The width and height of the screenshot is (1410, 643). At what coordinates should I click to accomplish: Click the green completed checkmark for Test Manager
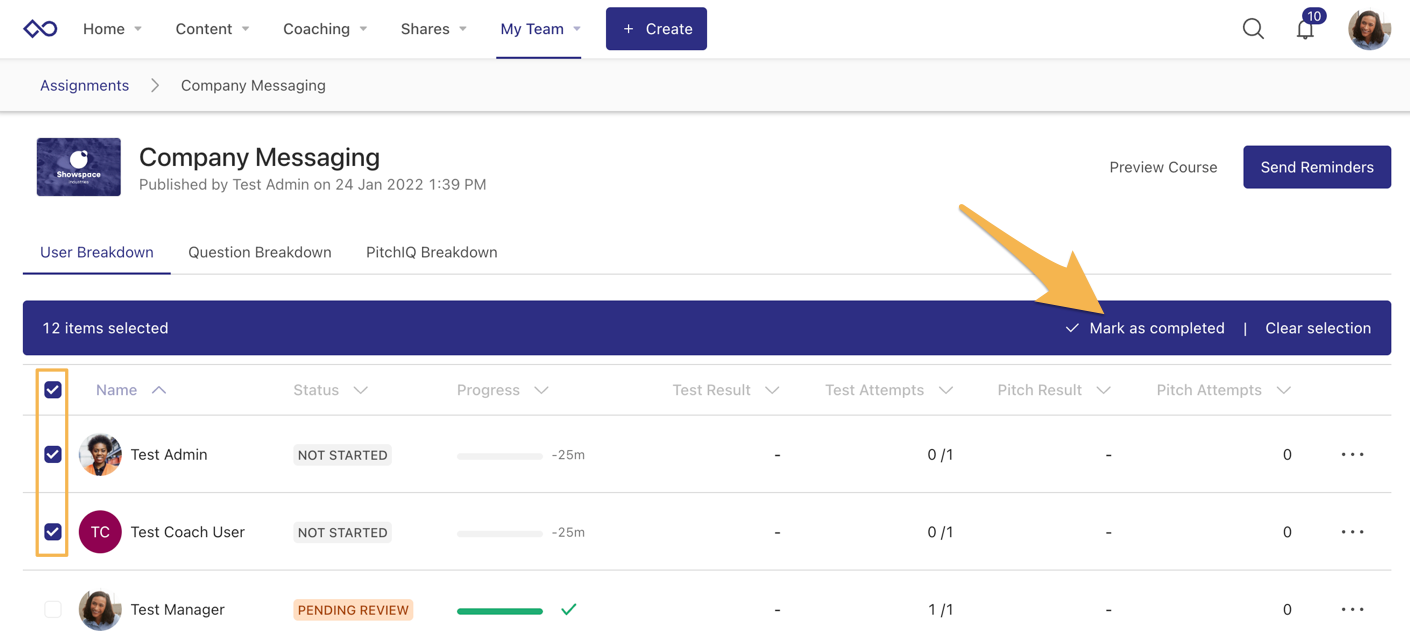pyautogui.click(x=568, y=609)
